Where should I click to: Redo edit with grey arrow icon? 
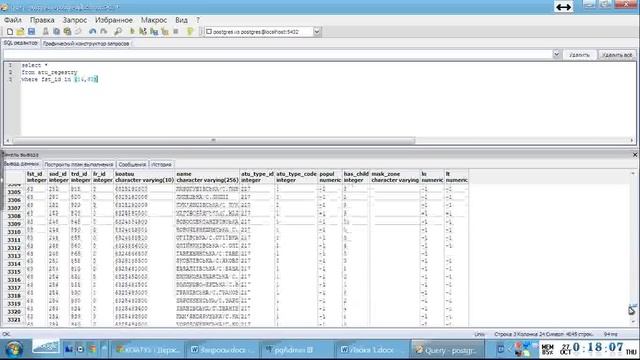coord(104,31)
